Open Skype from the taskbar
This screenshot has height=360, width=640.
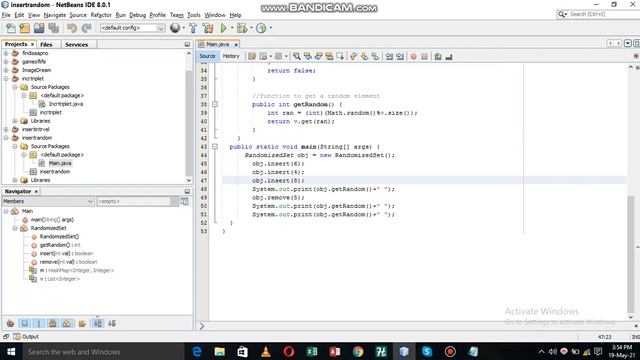coord(427,351)
